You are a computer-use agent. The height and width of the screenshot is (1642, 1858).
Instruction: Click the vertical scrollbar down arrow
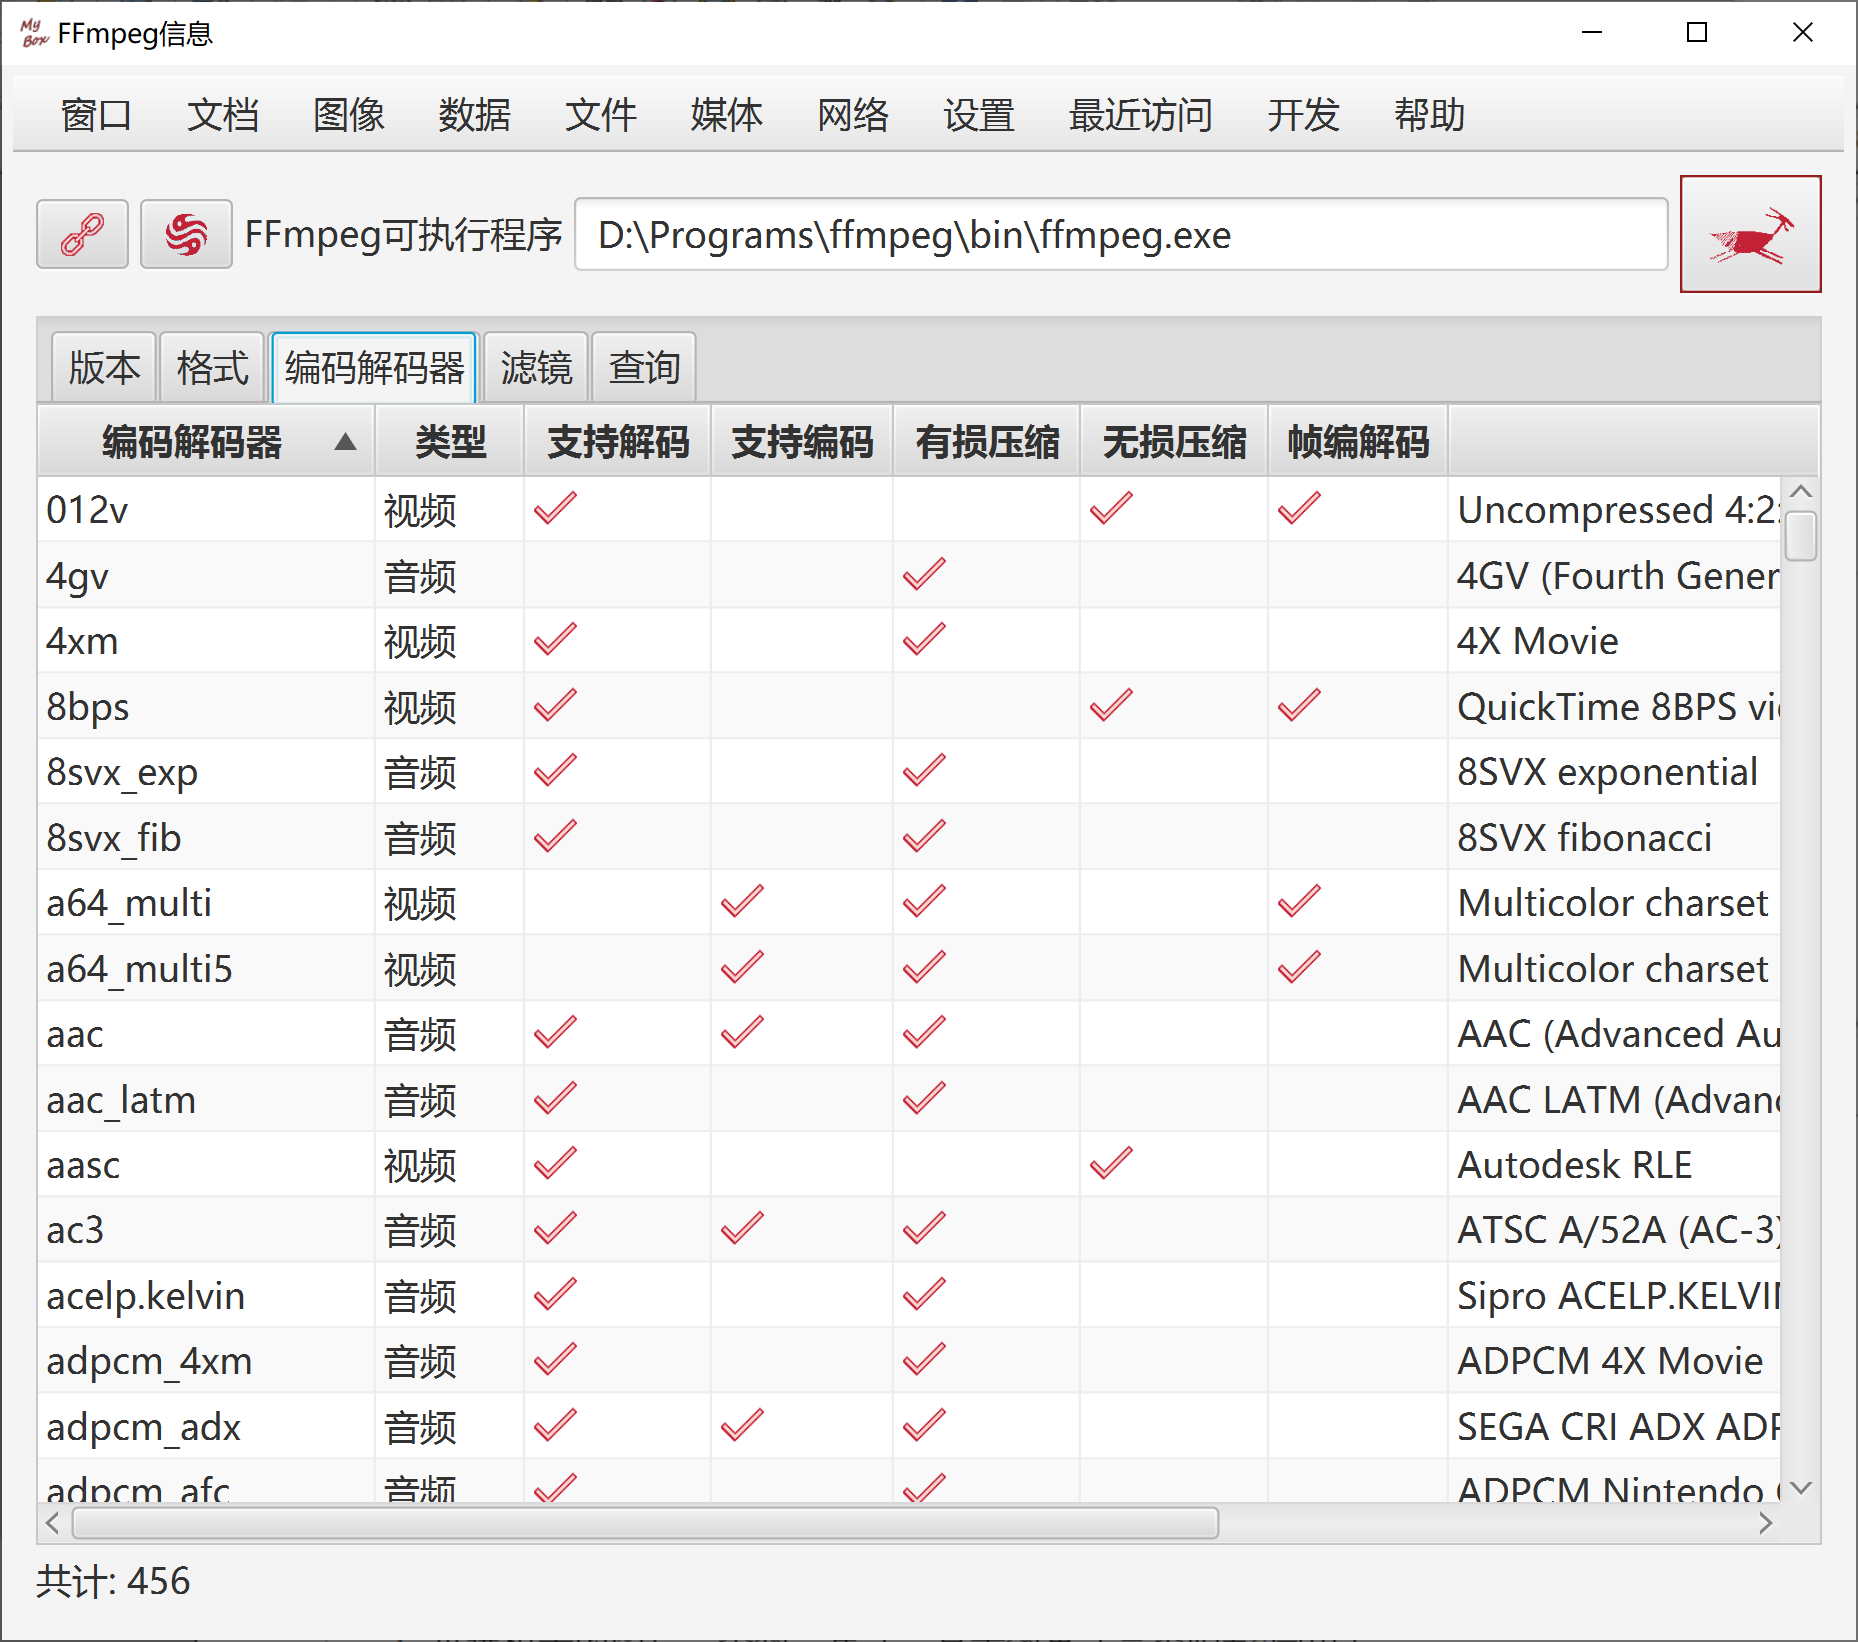tap(1801, 1488)
